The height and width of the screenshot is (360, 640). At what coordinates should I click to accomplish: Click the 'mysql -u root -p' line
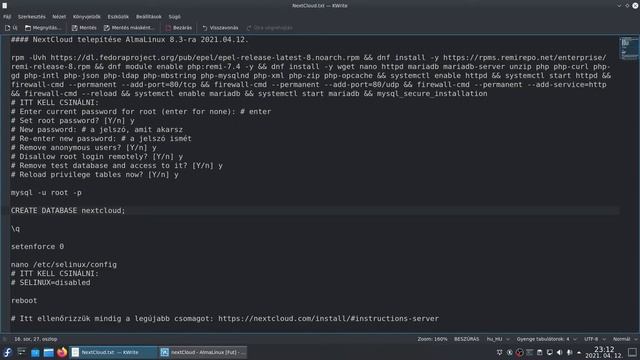[46, 193]
